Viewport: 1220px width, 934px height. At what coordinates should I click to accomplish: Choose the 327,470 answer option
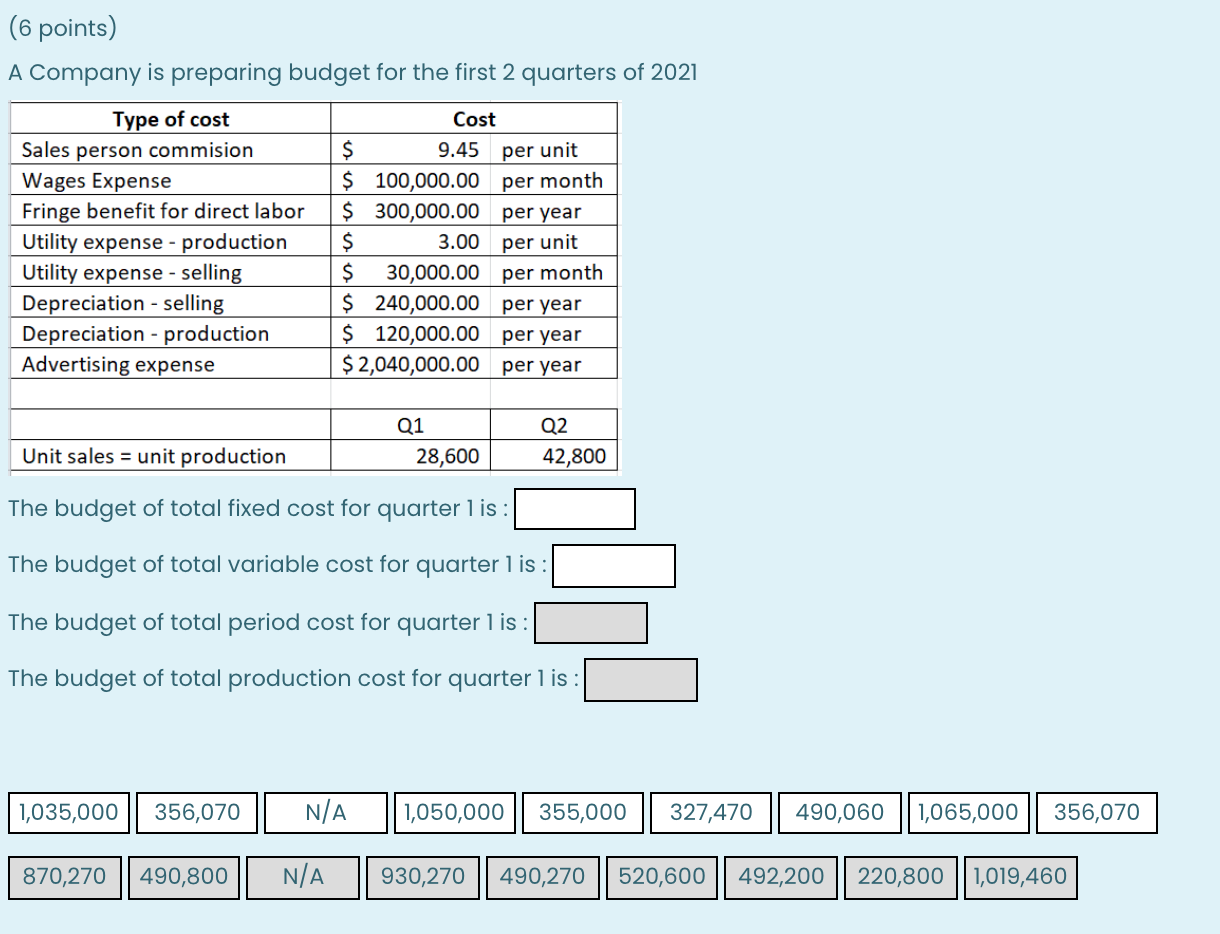coord(711,813)
